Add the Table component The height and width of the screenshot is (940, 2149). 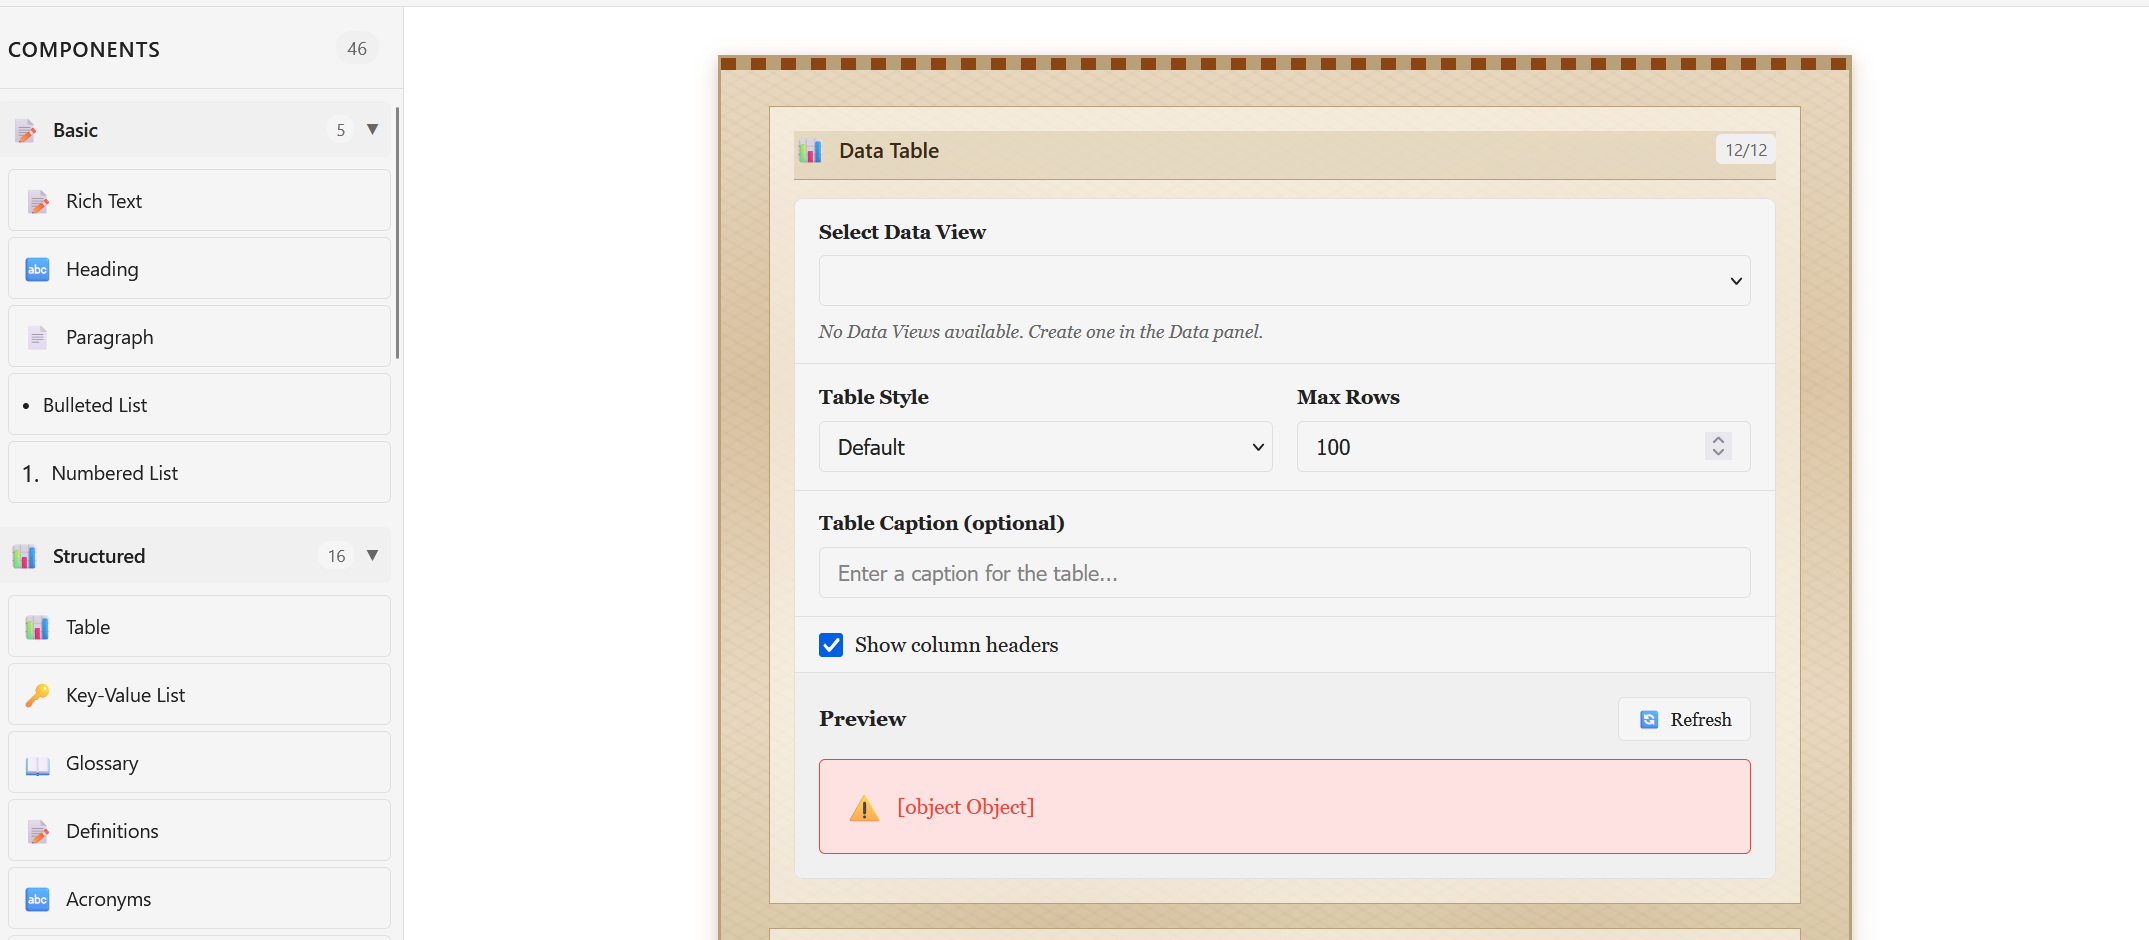tap(199, 627)
